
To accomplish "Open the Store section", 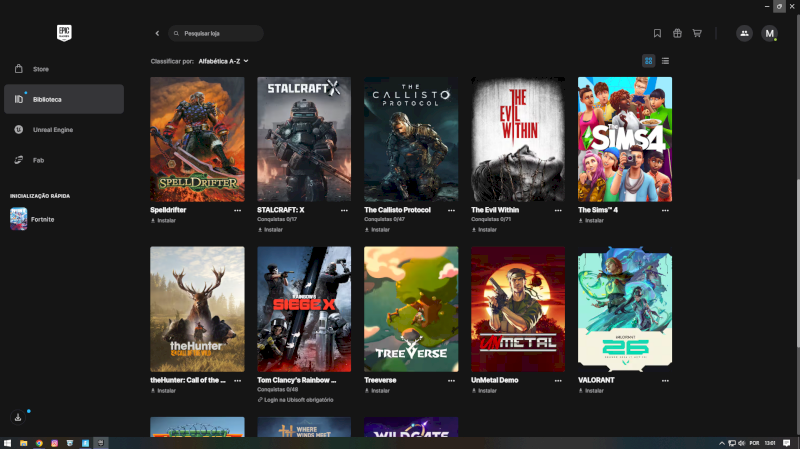I will tap(64, 69).
